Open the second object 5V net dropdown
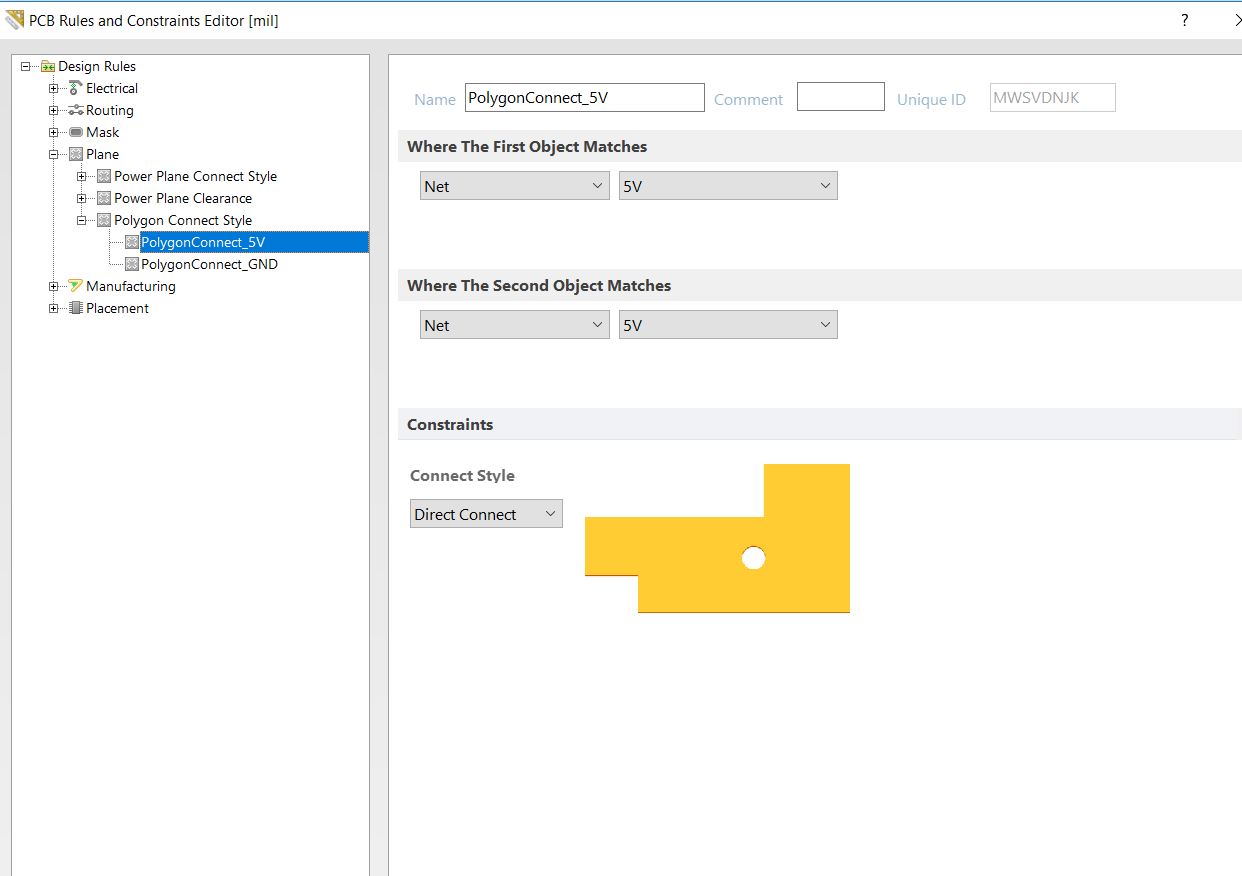 728,325
